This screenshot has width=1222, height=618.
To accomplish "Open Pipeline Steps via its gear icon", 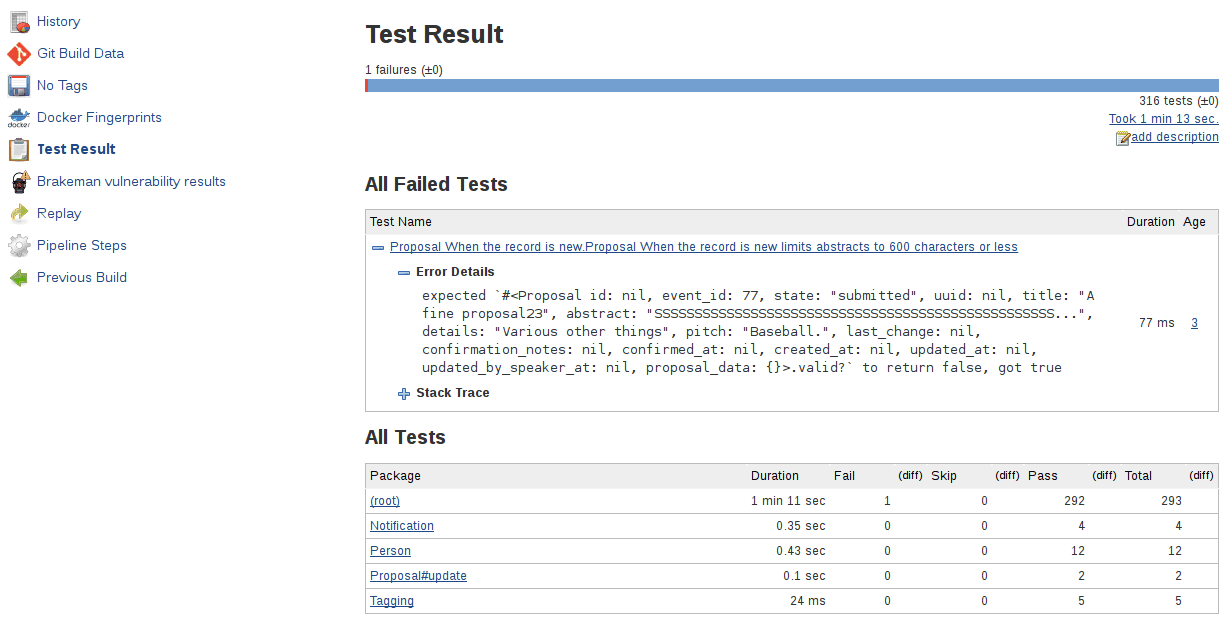I will pos(18,245).
